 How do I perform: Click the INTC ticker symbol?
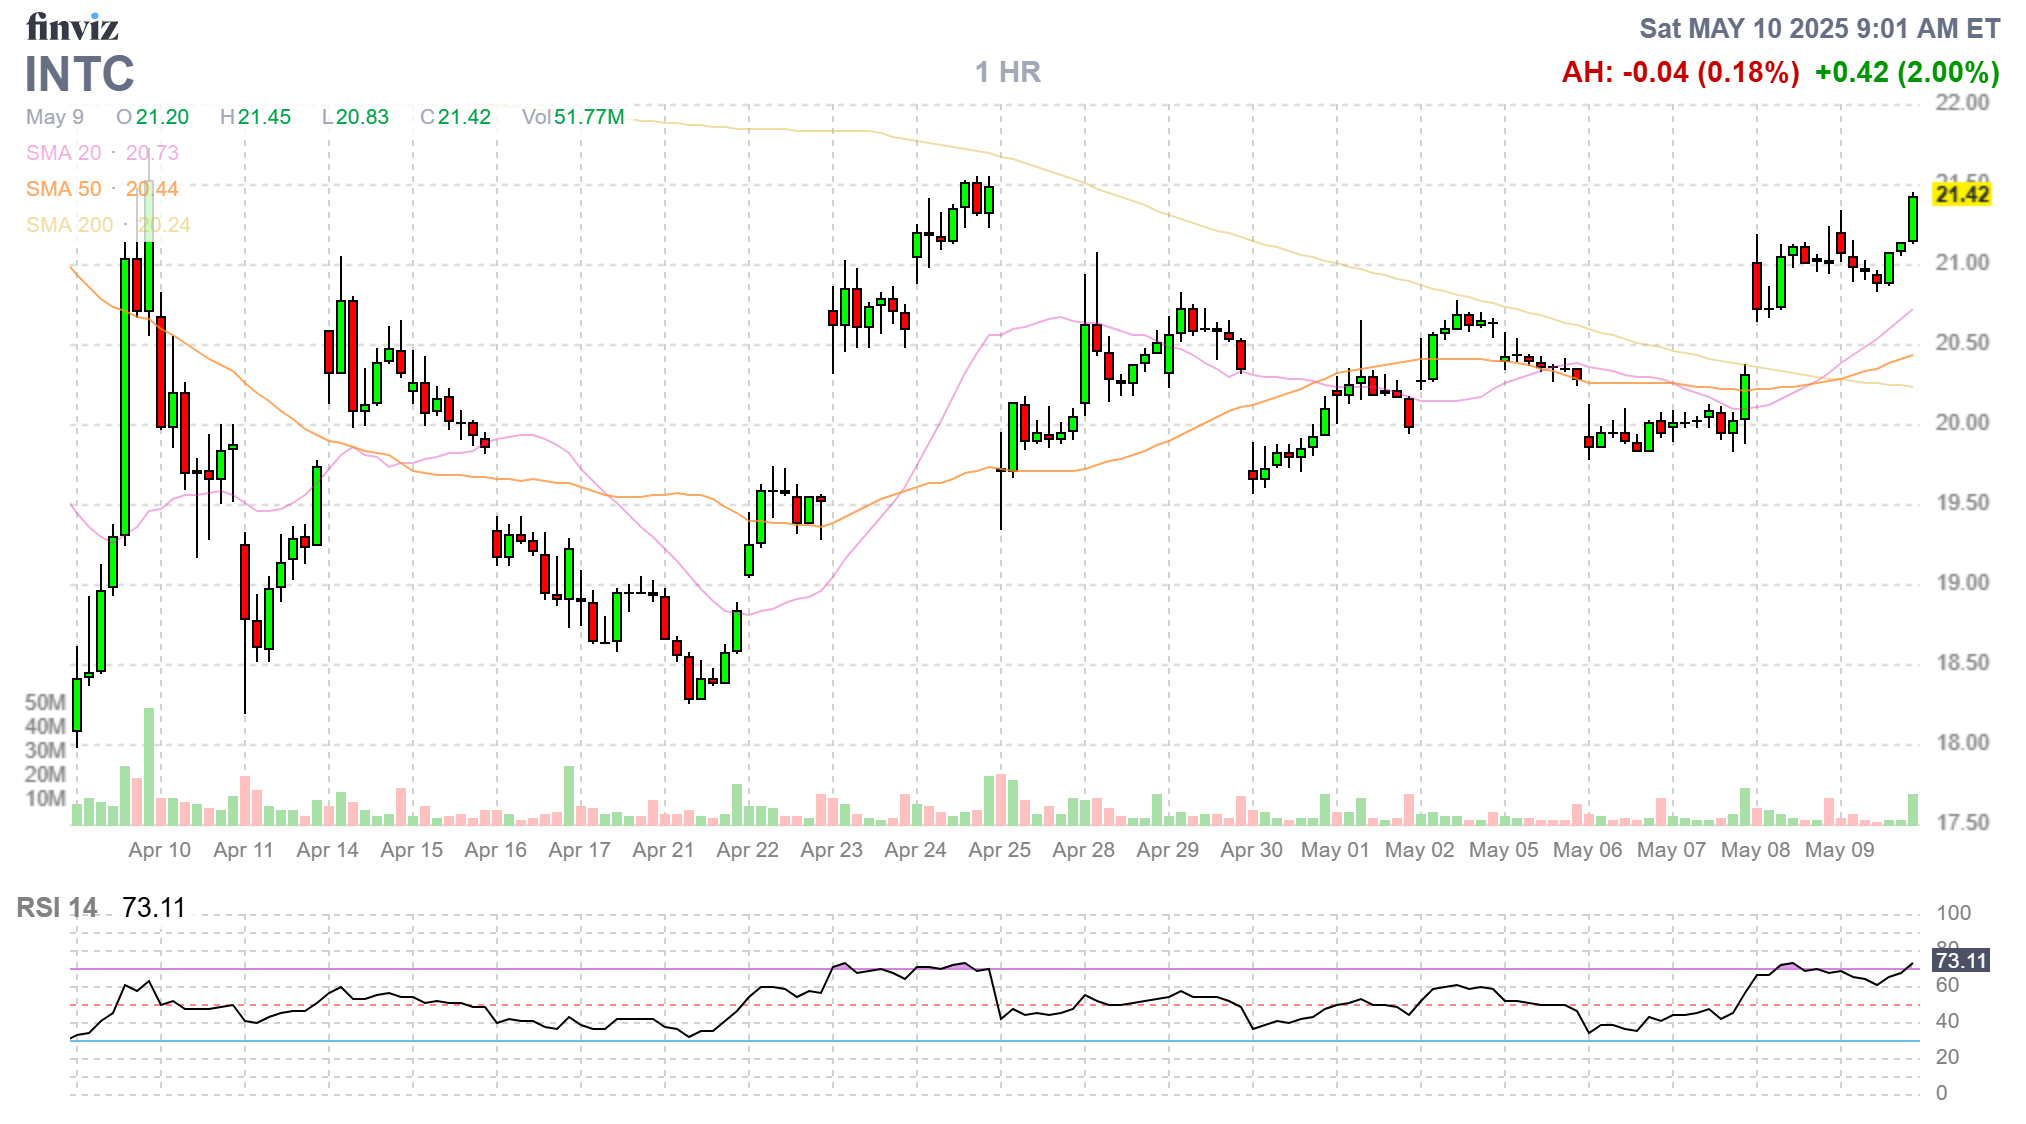click(80, 74)
